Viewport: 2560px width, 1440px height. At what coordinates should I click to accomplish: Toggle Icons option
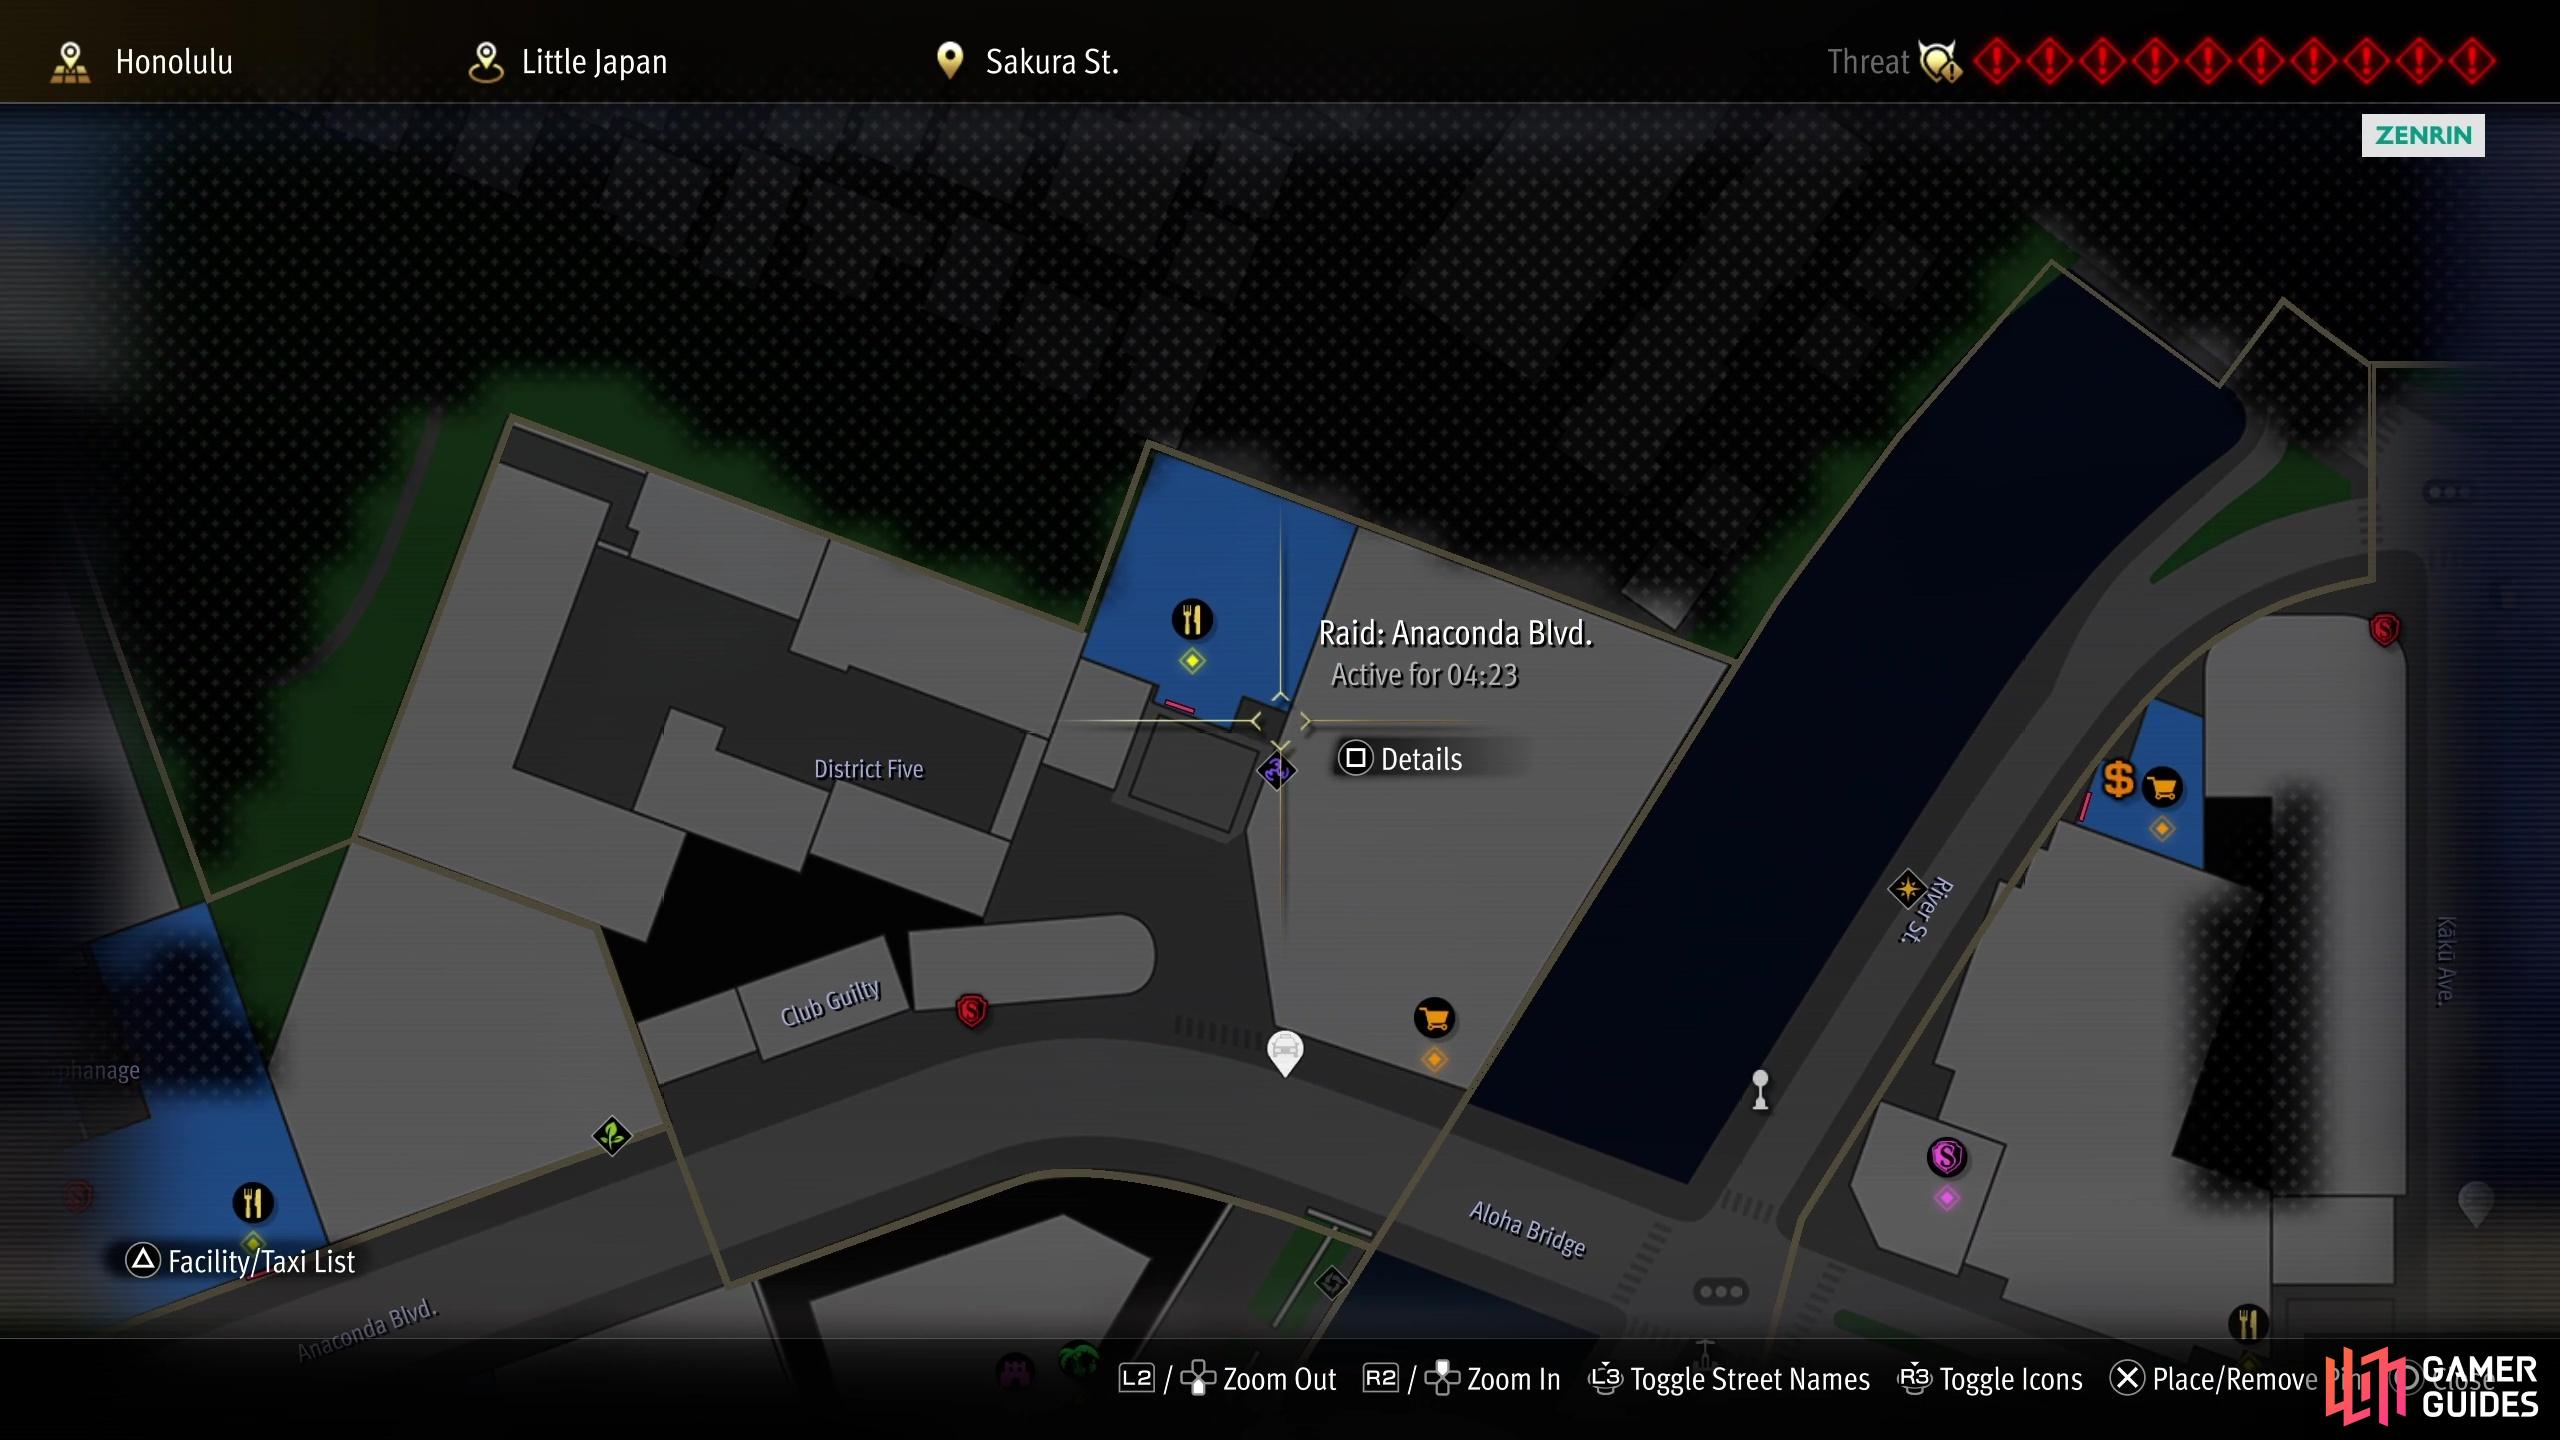coord(1990,1379)
